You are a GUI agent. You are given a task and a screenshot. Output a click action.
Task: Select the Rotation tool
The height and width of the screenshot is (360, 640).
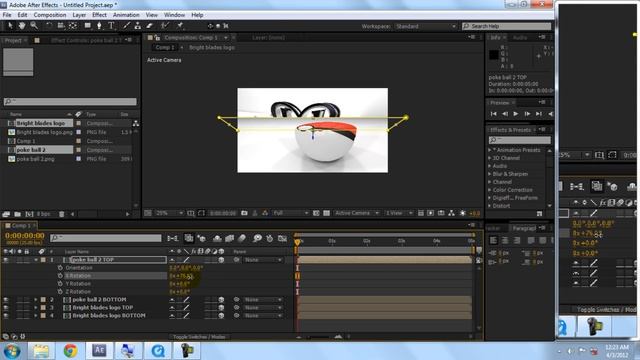49,26
